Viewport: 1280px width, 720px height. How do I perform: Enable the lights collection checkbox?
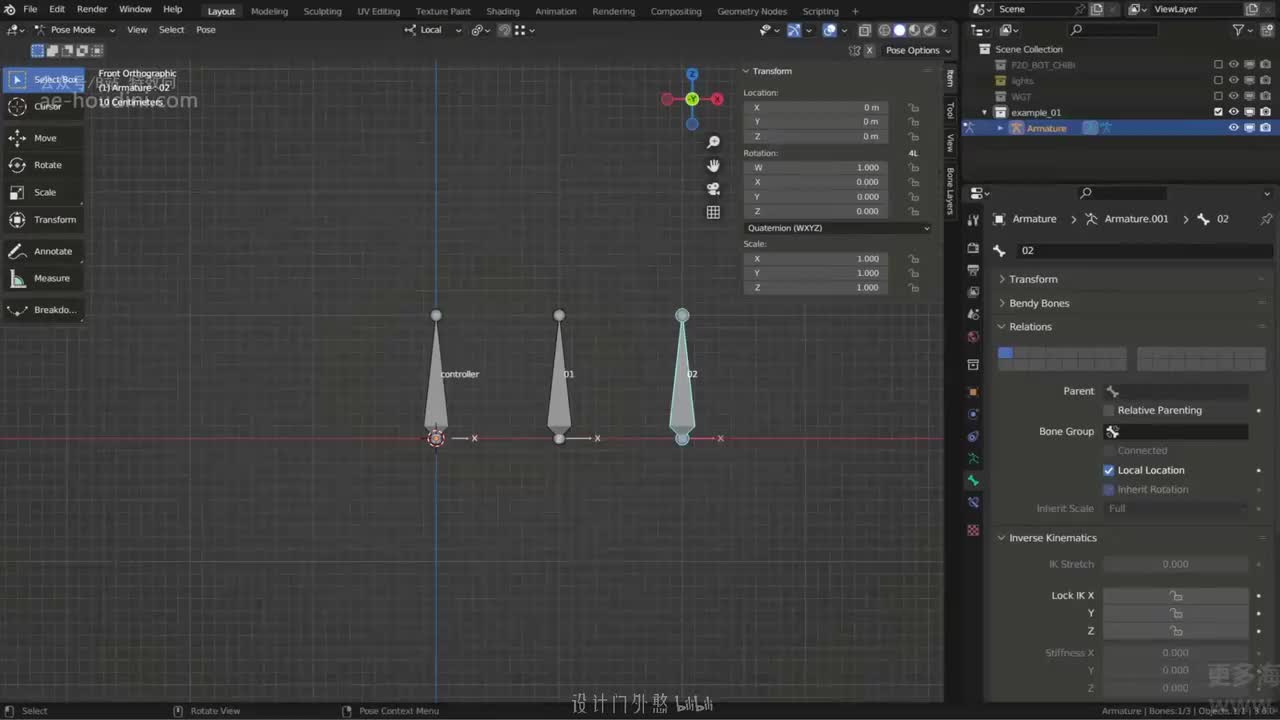(x=1218, y=81)
